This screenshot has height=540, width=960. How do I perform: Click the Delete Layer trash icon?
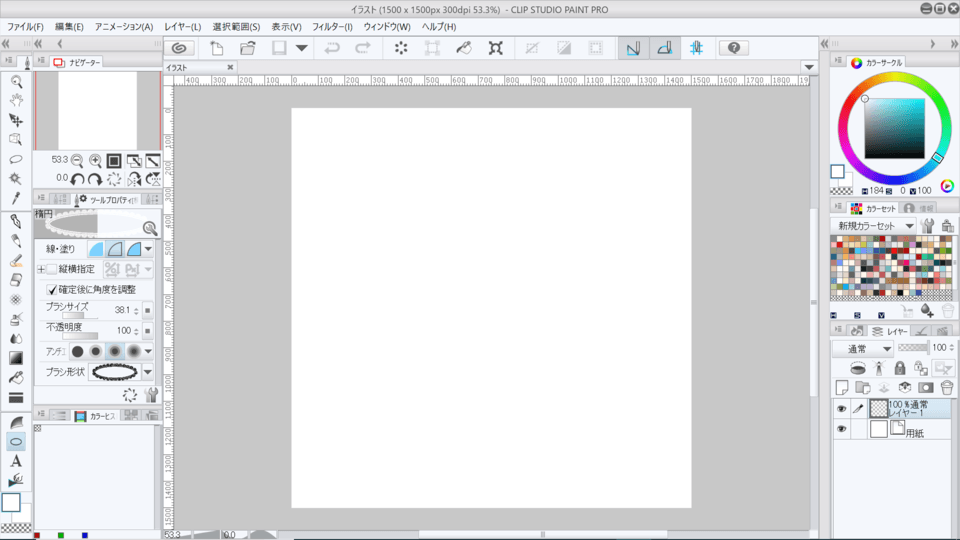coord(947,387)
